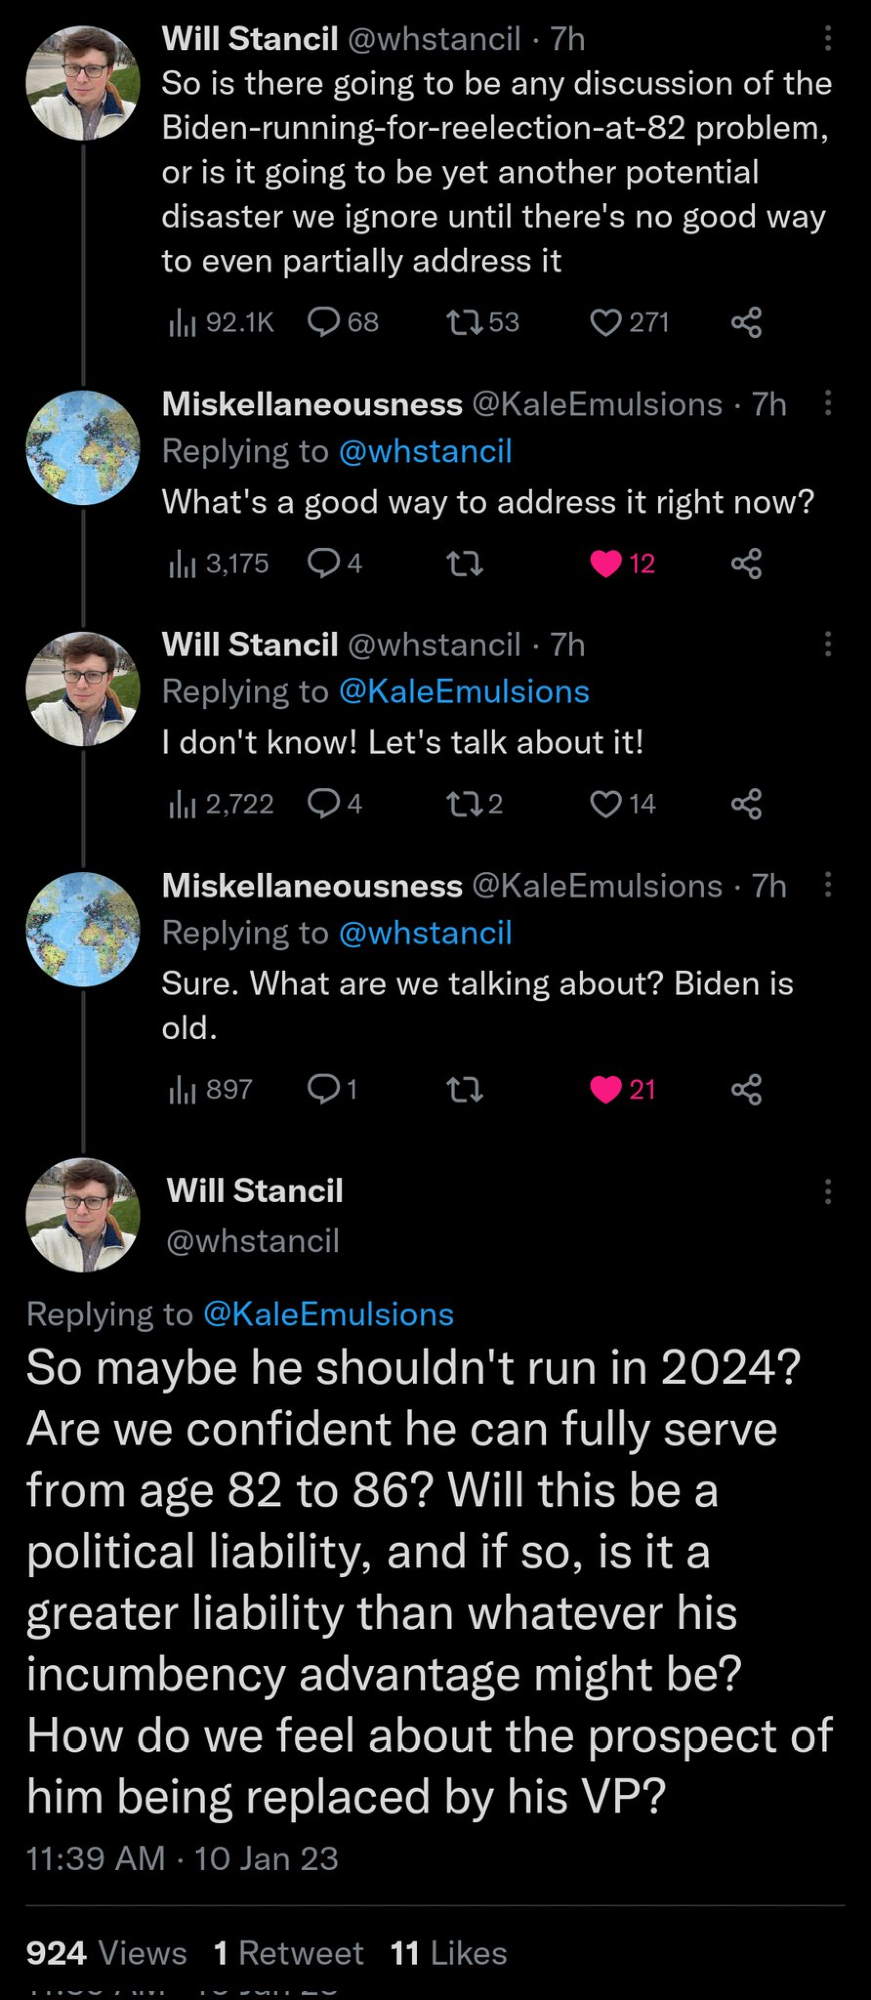
Task: Open @whstancil mention link in second tweet
Action: tap(425, 452)
